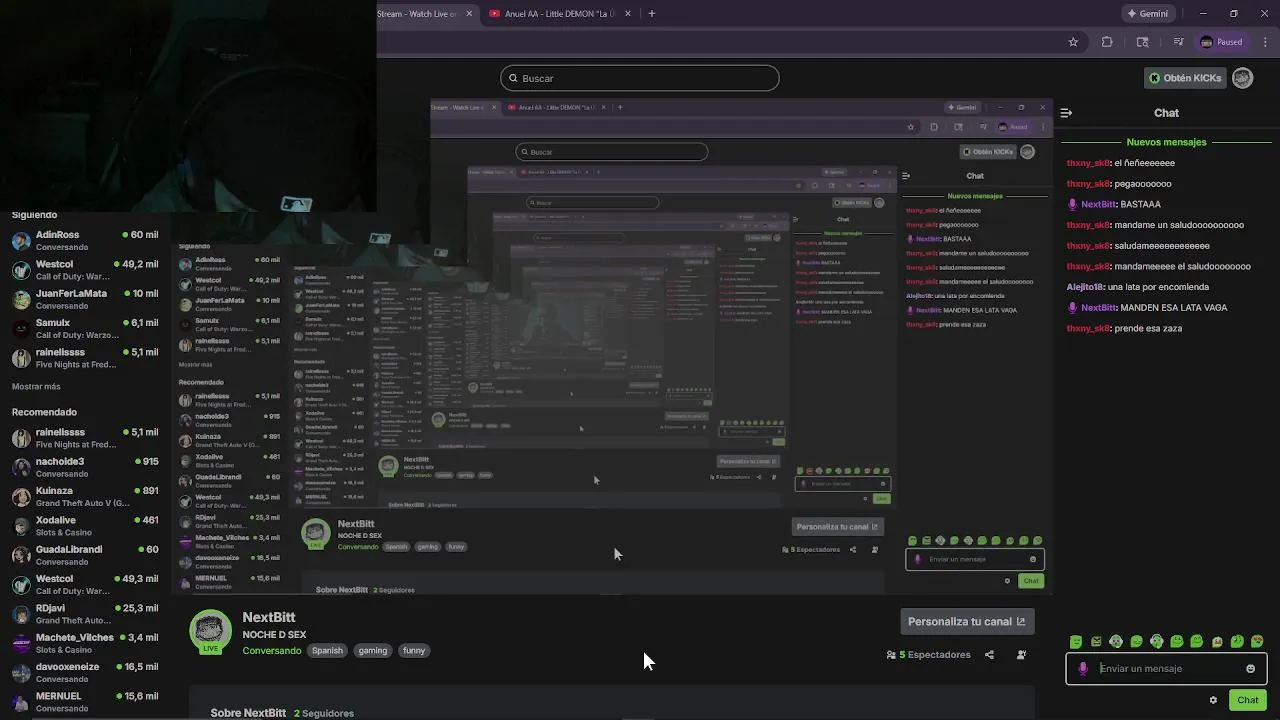Open Westcol channel with 49,2 mil viewers

(85, 270)
